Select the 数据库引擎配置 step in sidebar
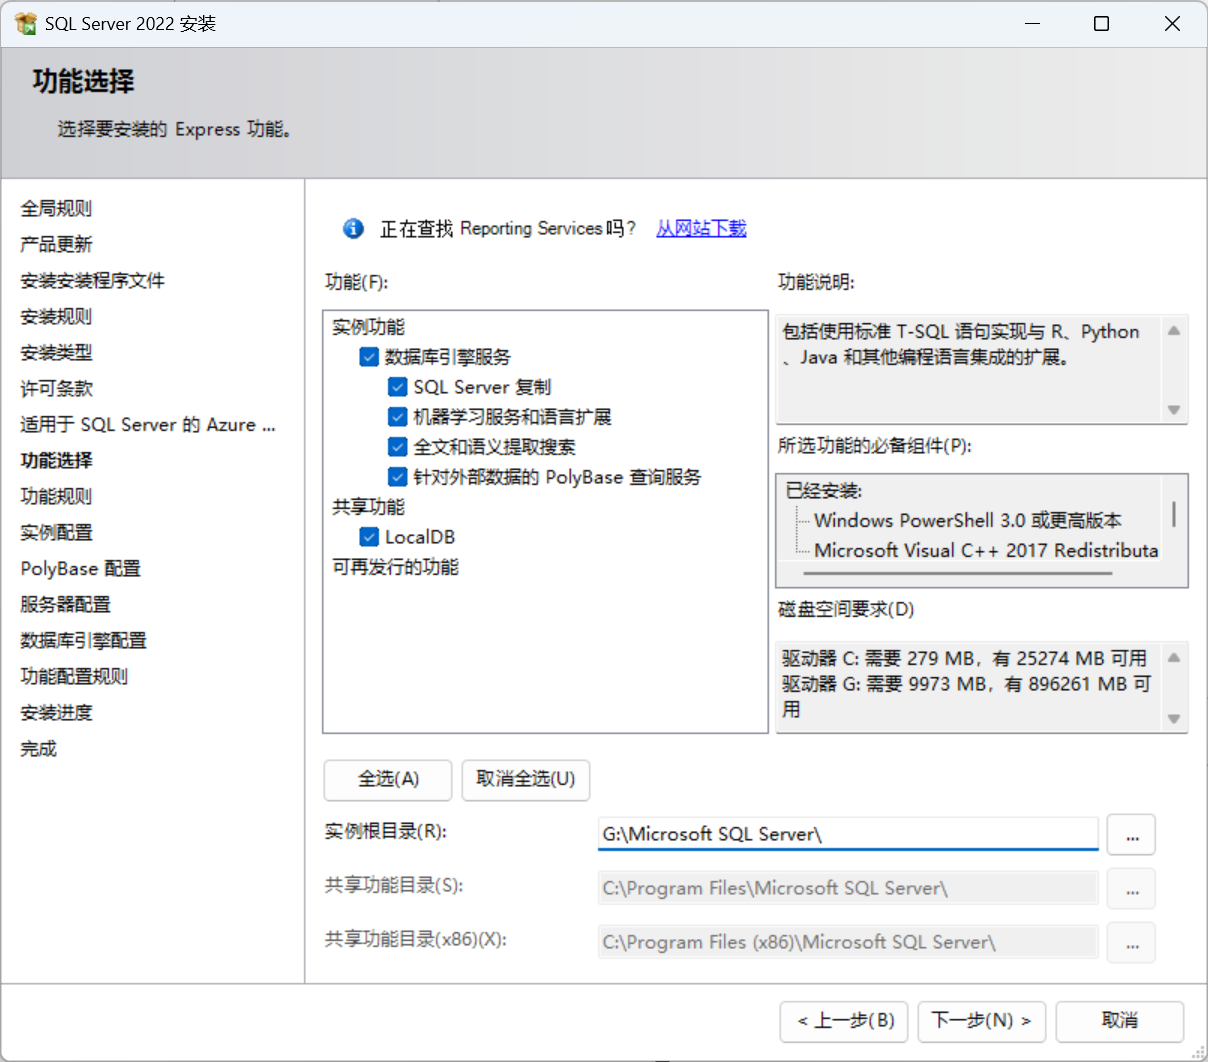Viewport: 1208px width, 1062px height. [x=84, y=640]
